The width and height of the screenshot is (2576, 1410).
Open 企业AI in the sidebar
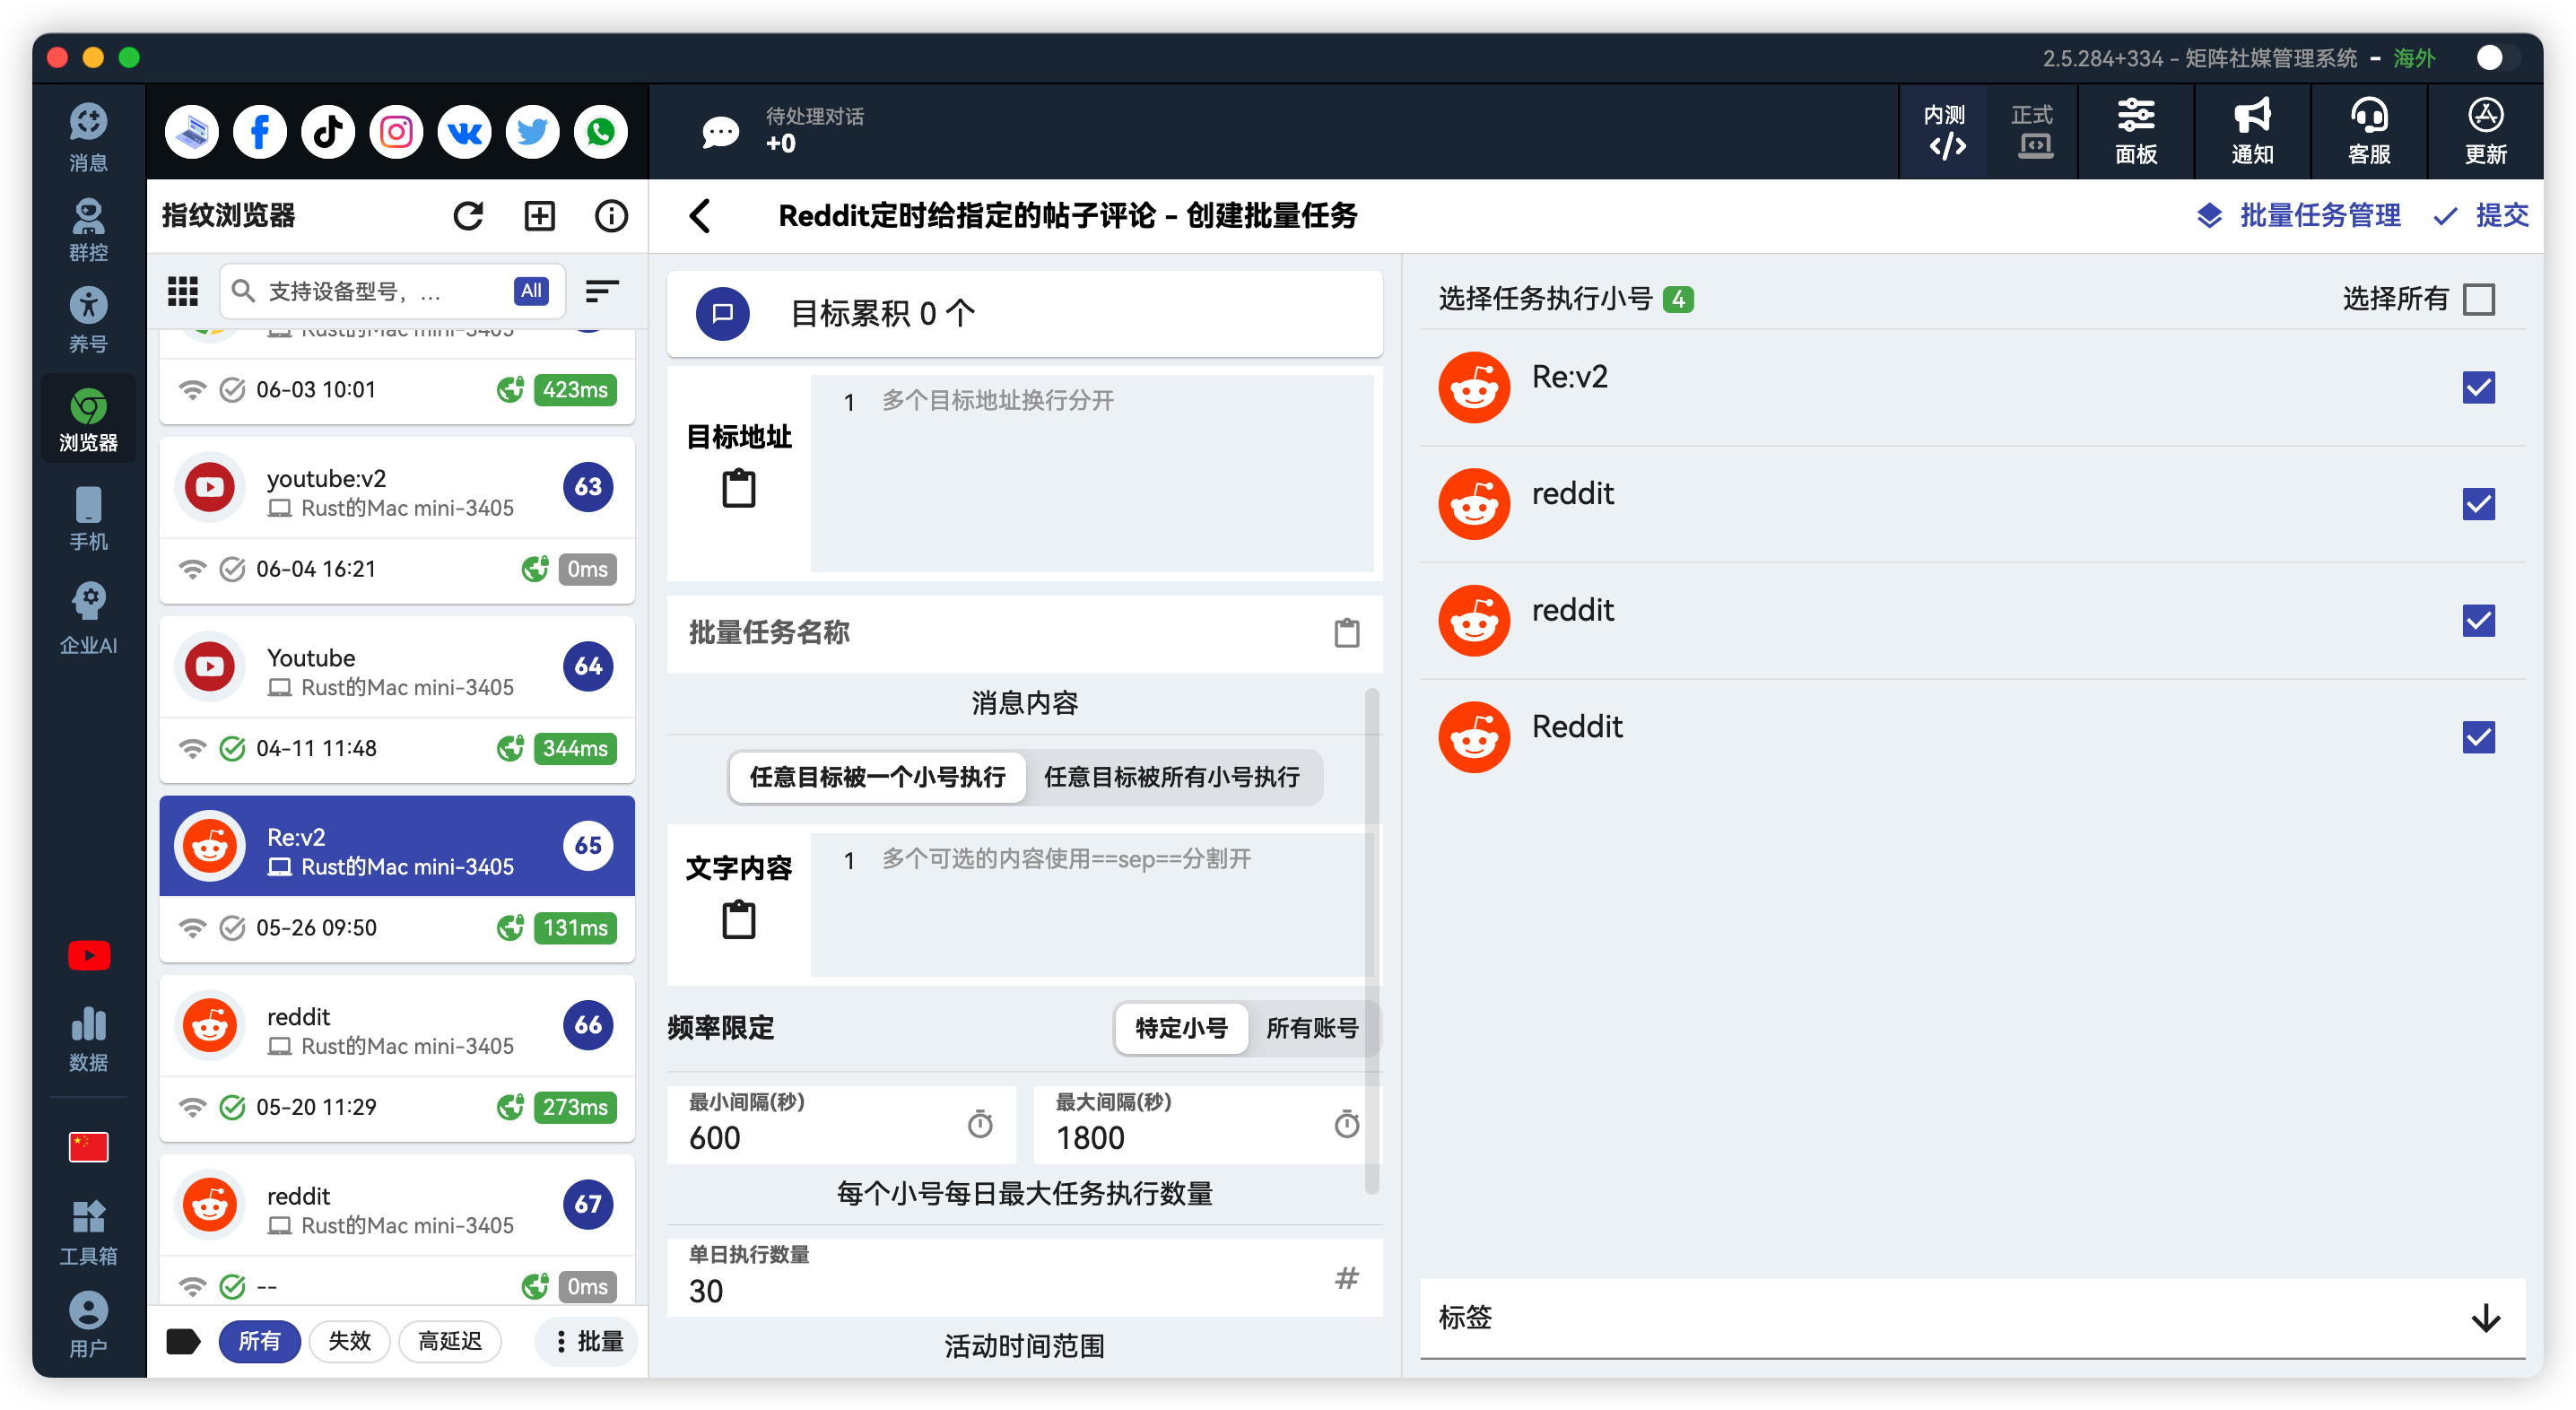88,619
